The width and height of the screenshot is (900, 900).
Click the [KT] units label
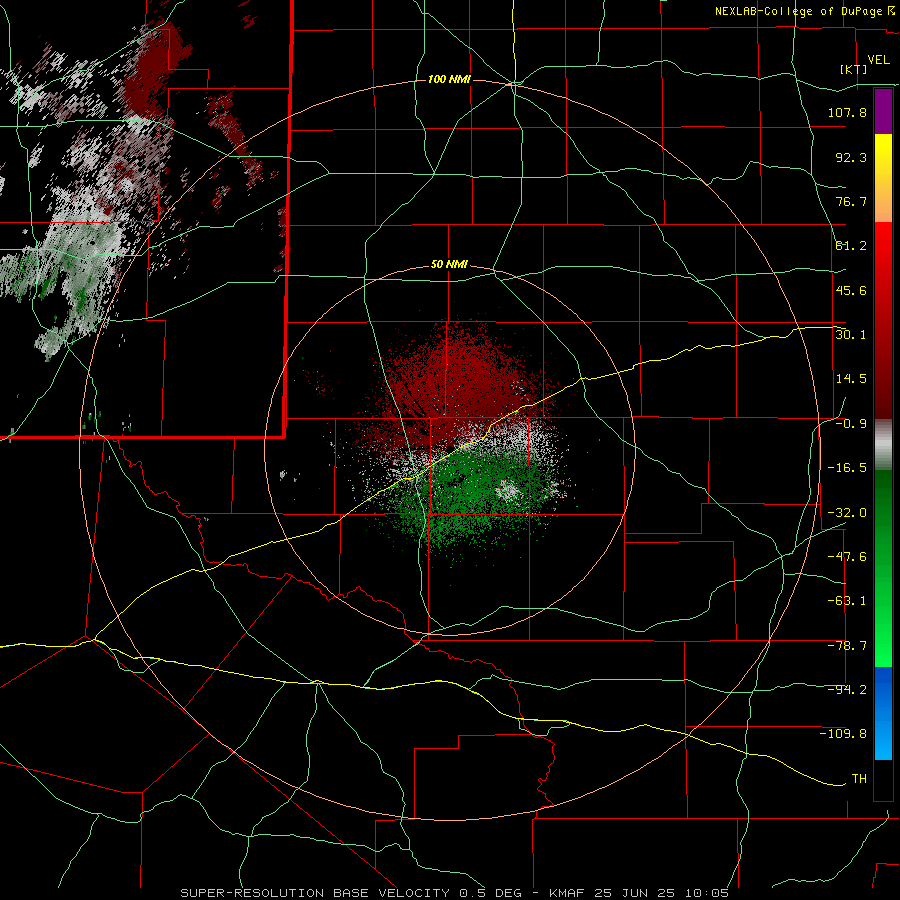[x=854, y=69]
